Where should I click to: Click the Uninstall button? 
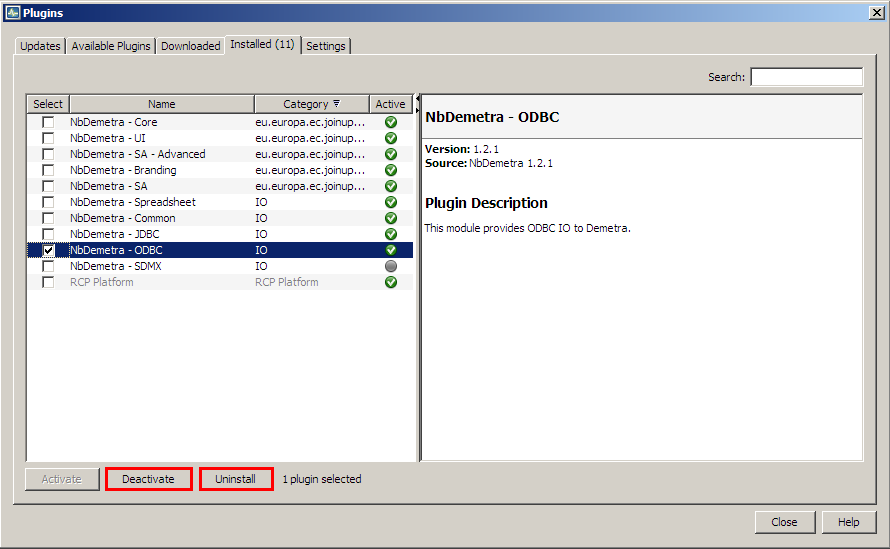(236, 479)
